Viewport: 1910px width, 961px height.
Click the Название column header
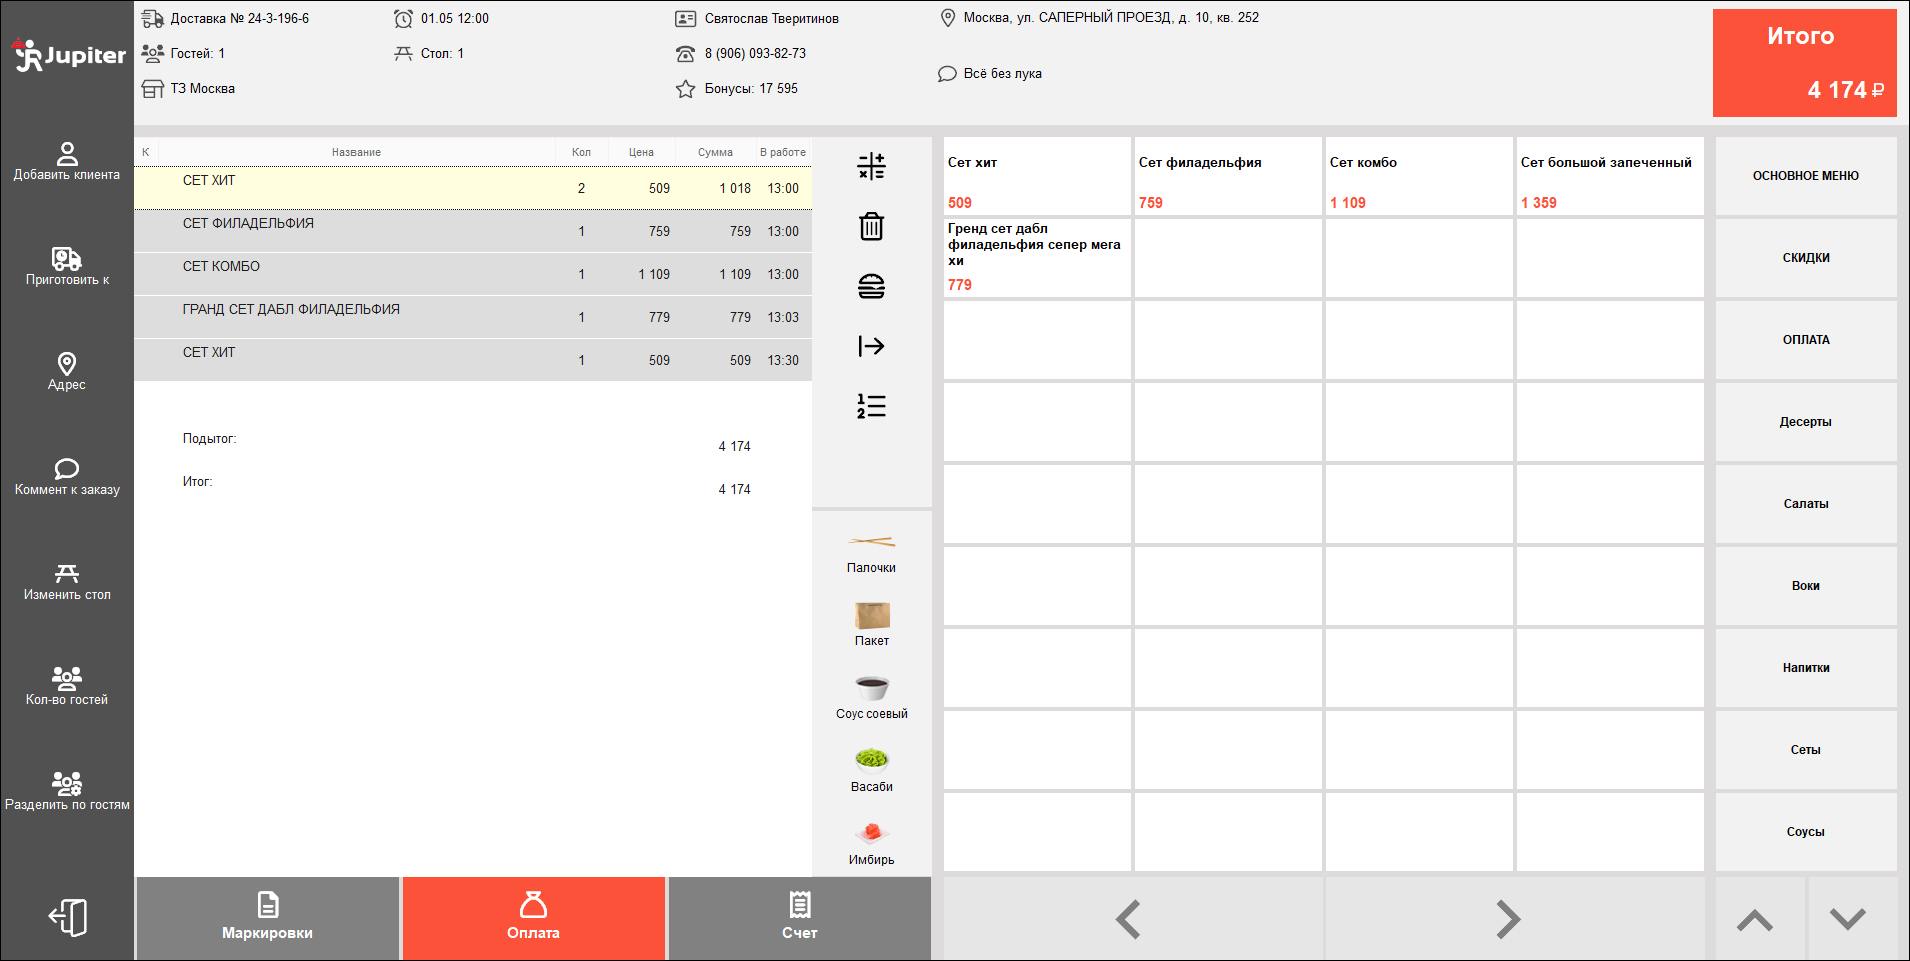click(356, 152)
